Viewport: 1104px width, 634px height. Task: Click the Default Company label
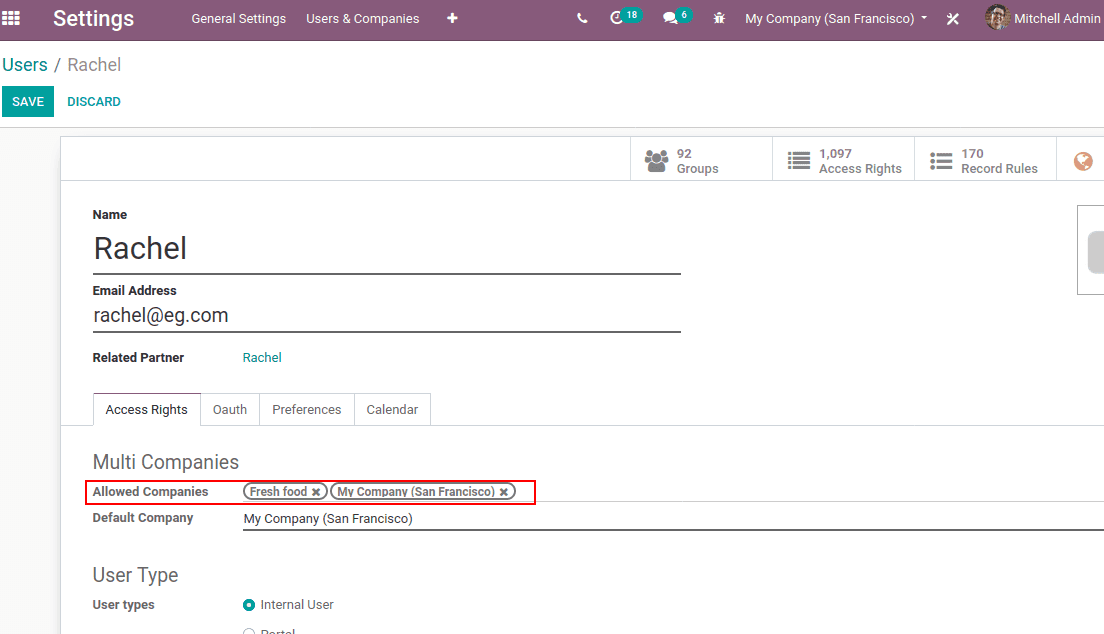coord(142,518)
